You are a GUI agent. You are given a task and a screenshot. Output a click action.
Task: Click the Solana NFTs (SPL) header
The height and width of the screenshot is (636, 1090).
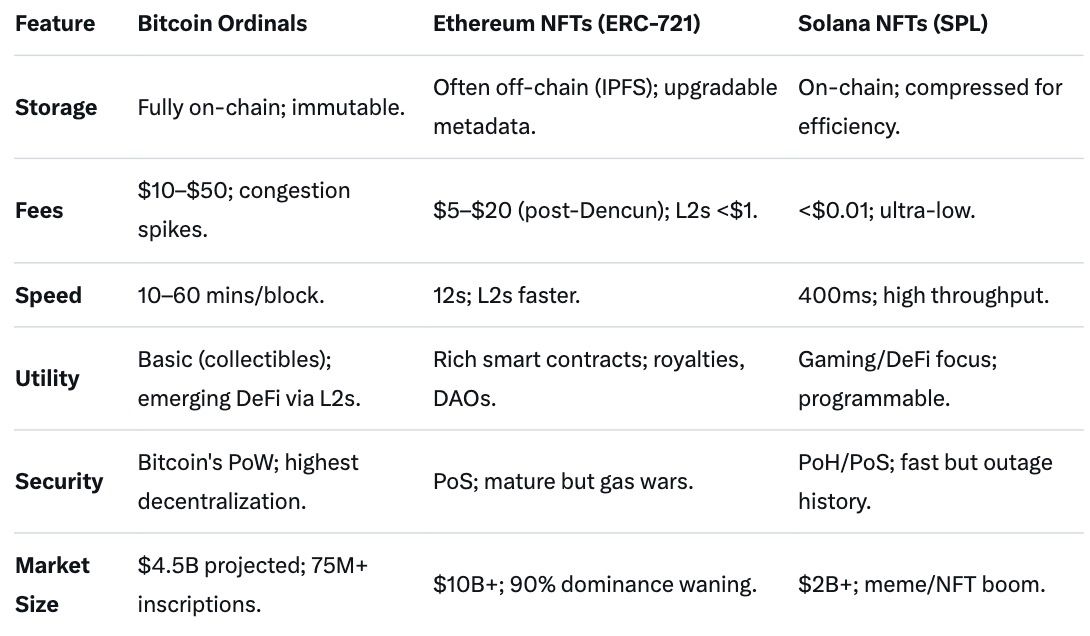point(892,23)
